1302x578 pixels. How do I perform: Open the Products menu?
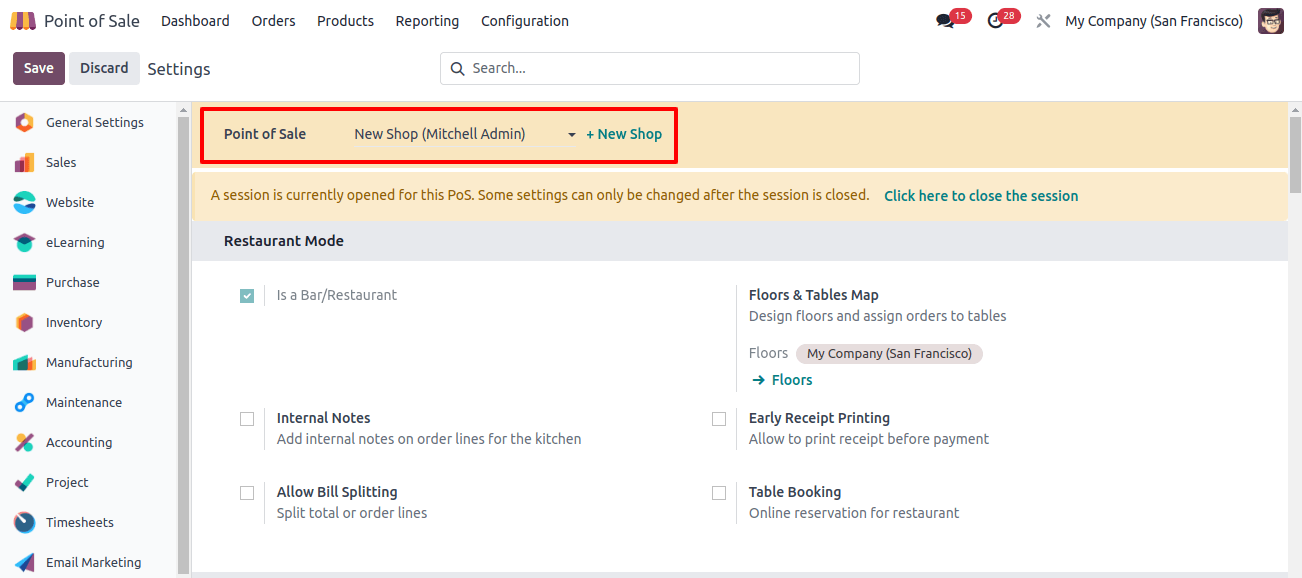pyautogui.click(x=345, y=21)
